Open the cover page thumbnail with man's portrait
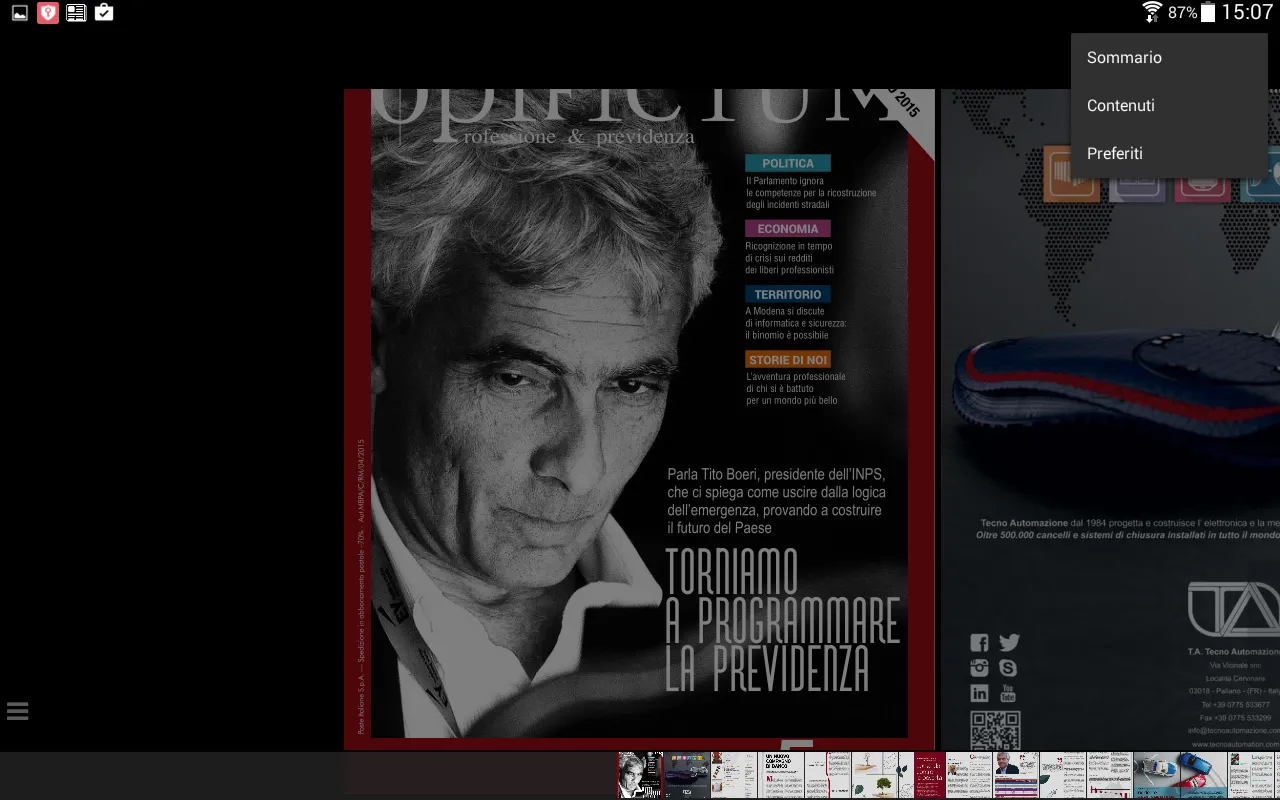 (640, 775)
